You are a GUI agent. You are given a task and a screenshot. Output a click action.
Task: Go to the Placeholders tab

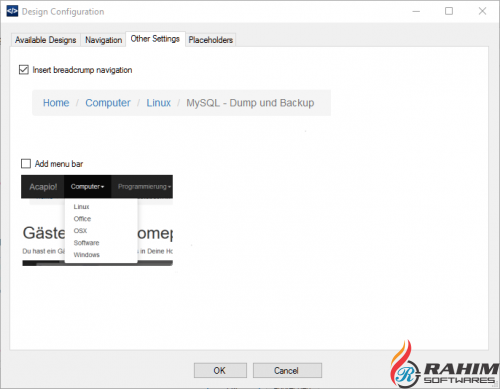click(x=211, y=40)
